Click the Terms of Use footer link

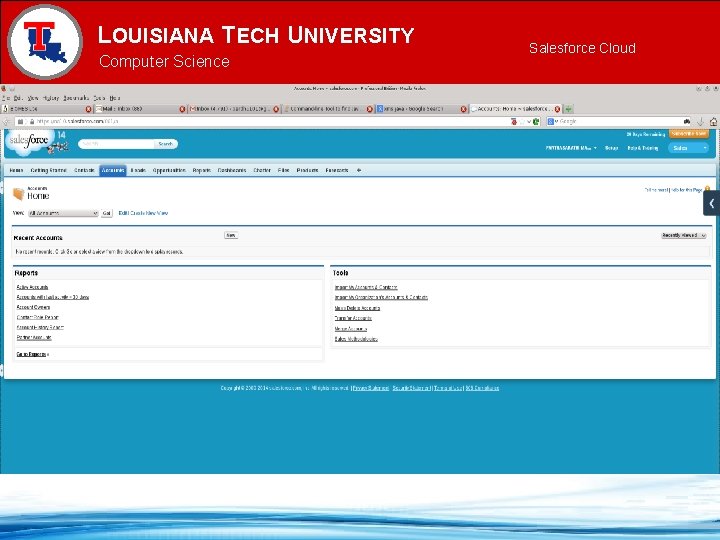448,388
